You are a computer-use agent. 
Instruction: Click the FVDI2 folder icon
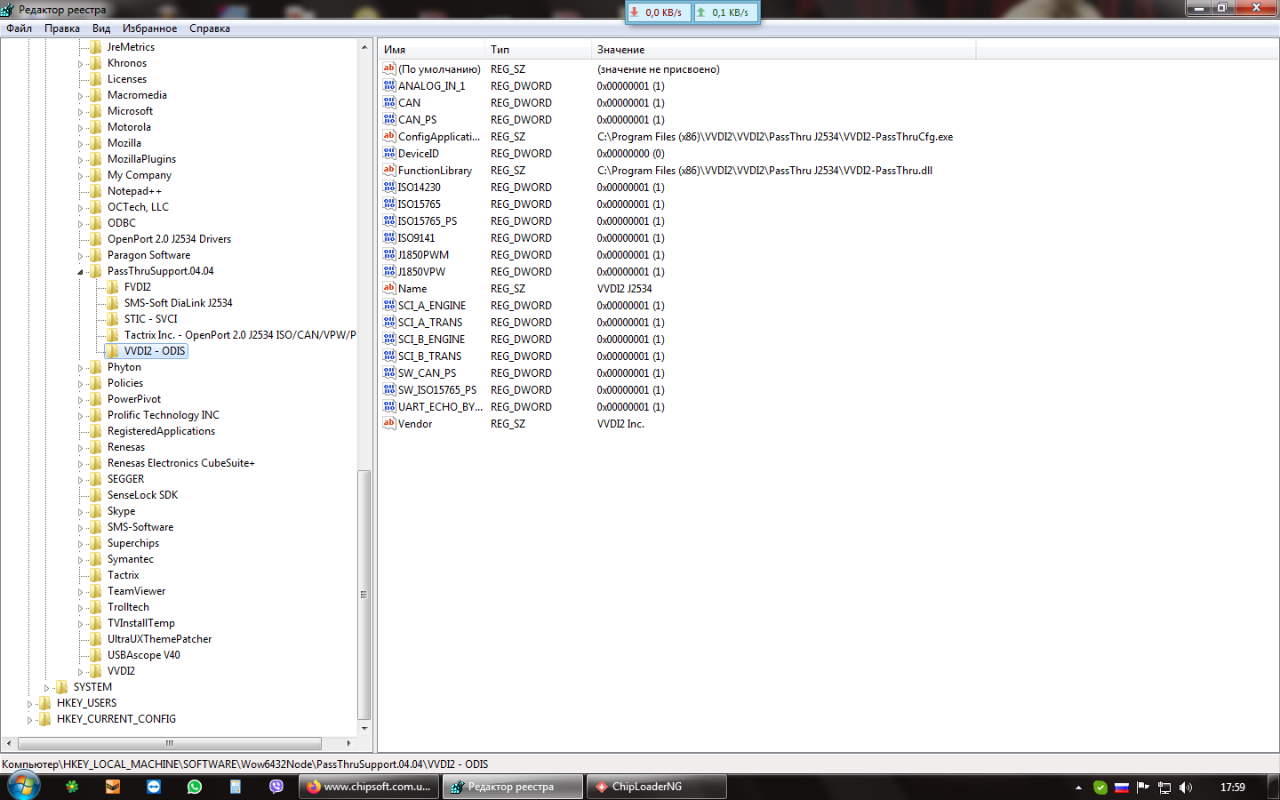[x=113, y=287]
